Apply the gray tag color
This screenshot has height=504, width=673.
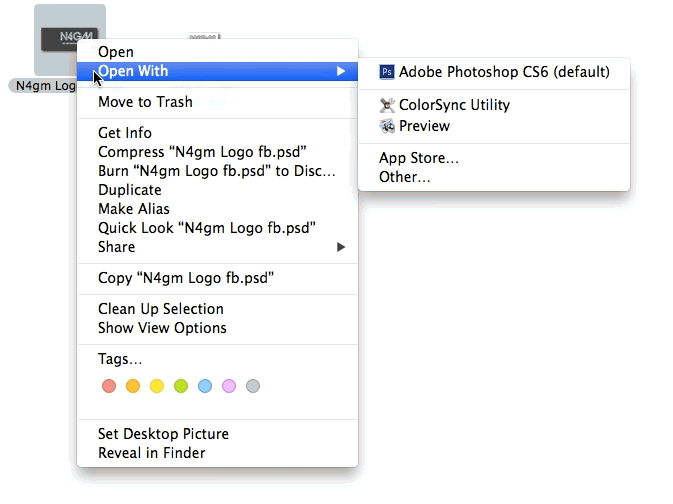[253, 386]
